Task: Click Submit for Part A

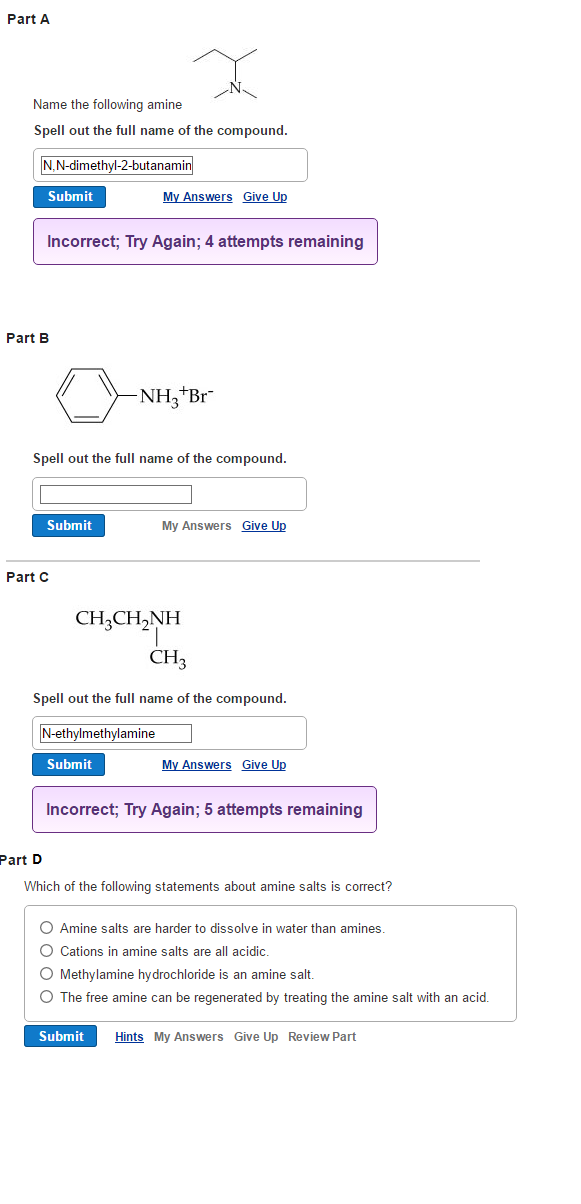Action: point(68,196)
